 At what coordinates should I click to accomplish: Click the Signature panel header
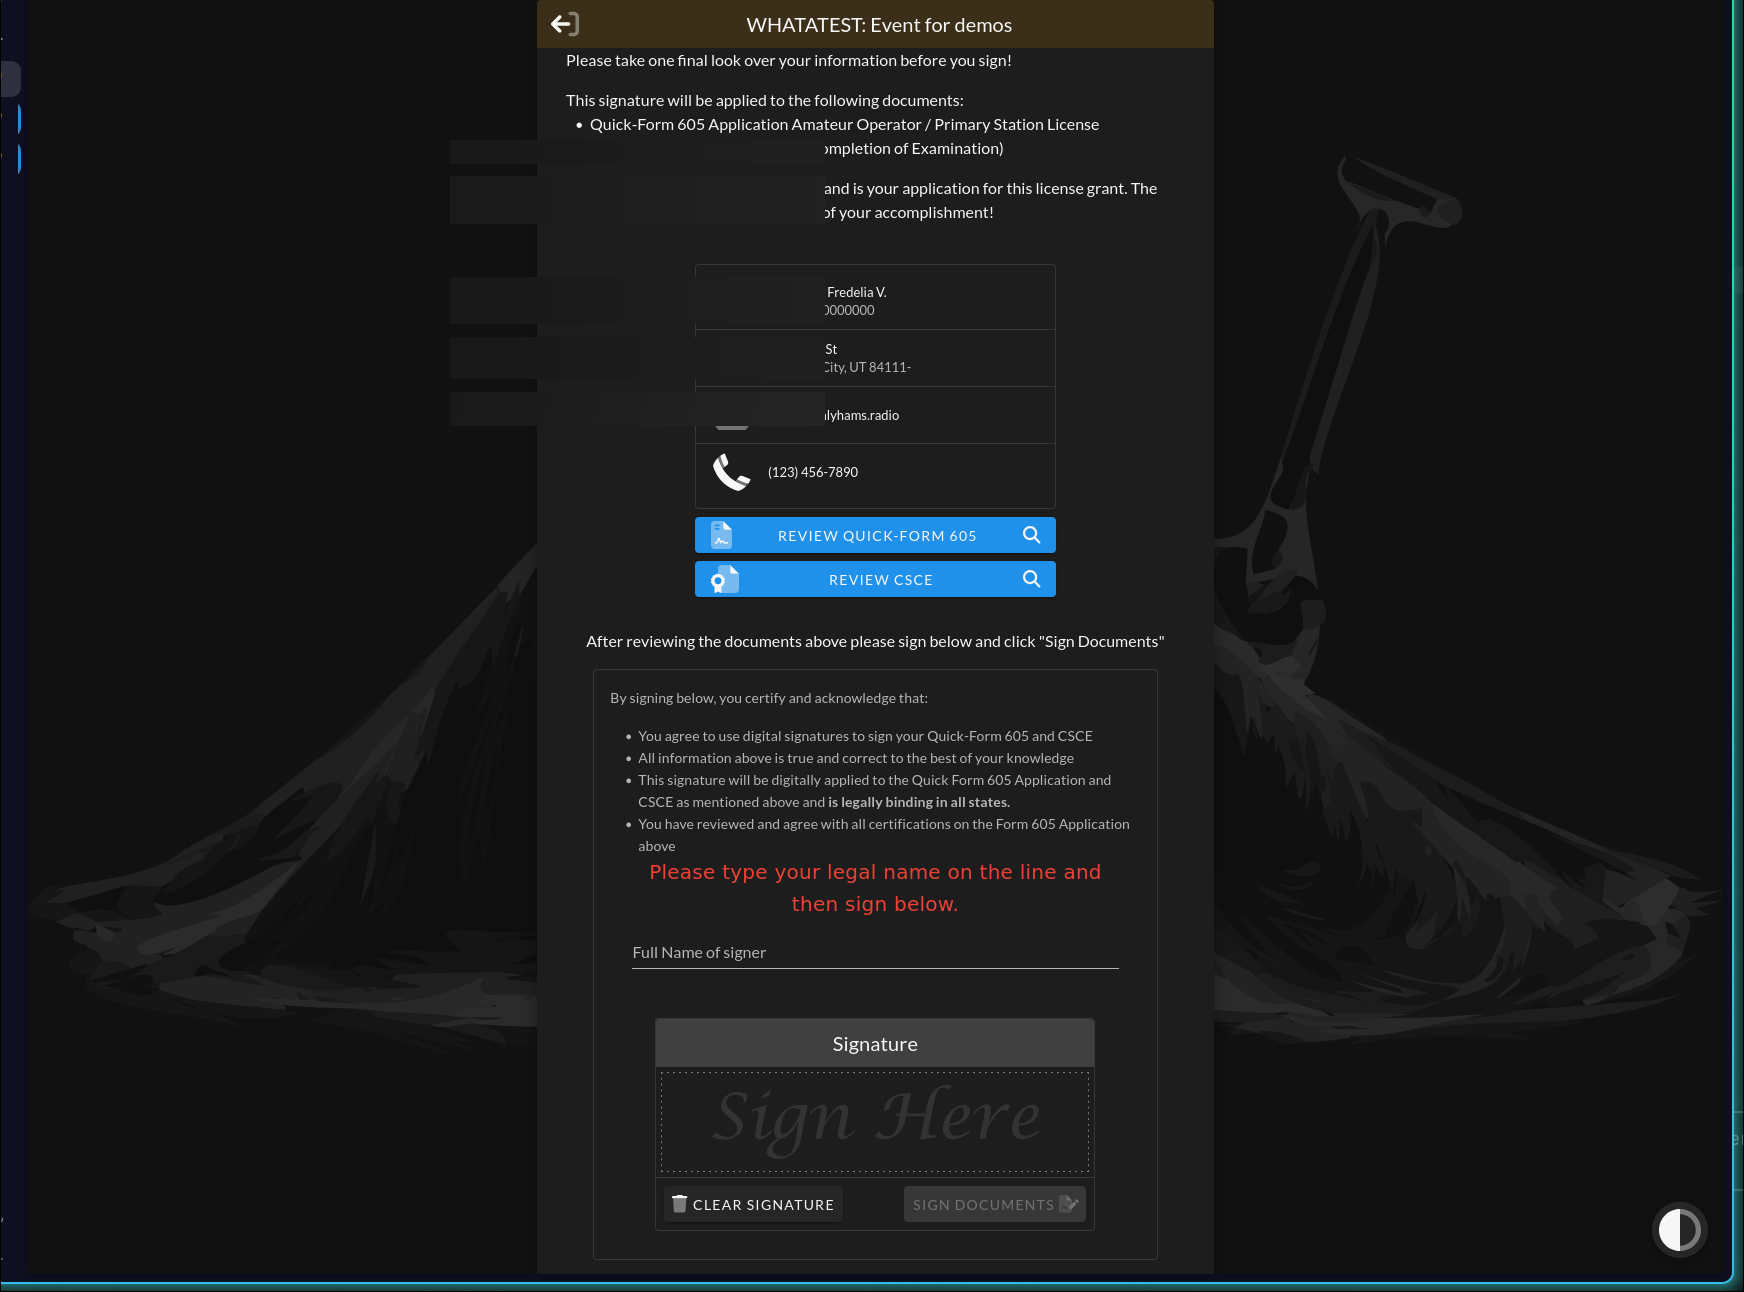click(x=875, y=1043)
